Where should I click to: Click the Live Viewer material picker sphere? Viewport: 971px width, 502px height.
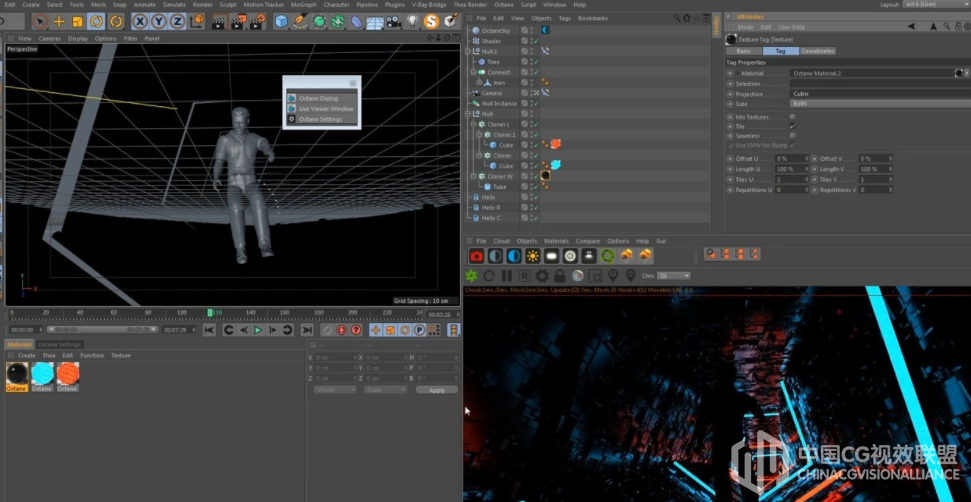tap(577, 275)
